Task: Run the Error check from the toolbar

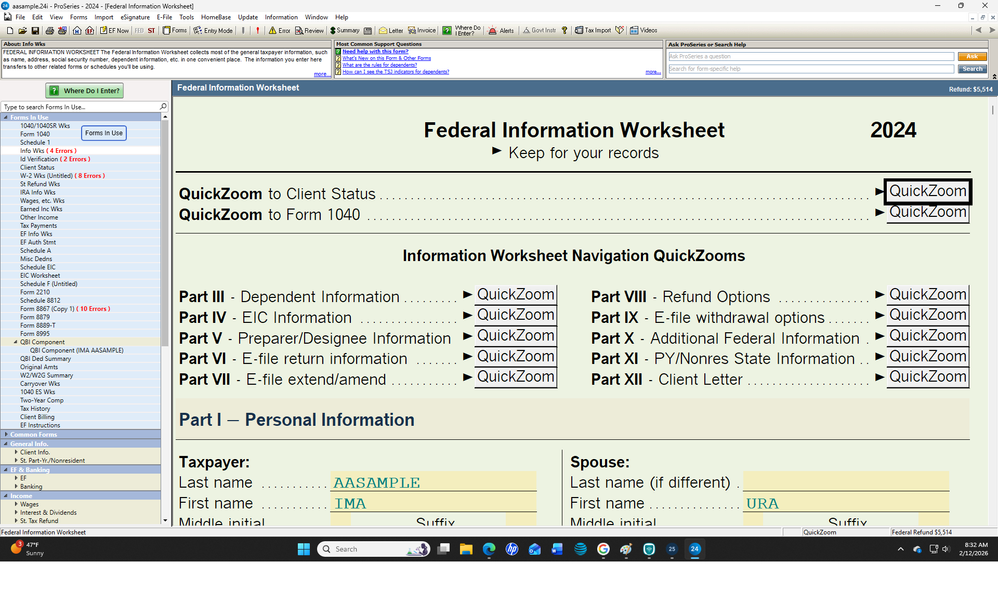Action: (x=280, y=31)
